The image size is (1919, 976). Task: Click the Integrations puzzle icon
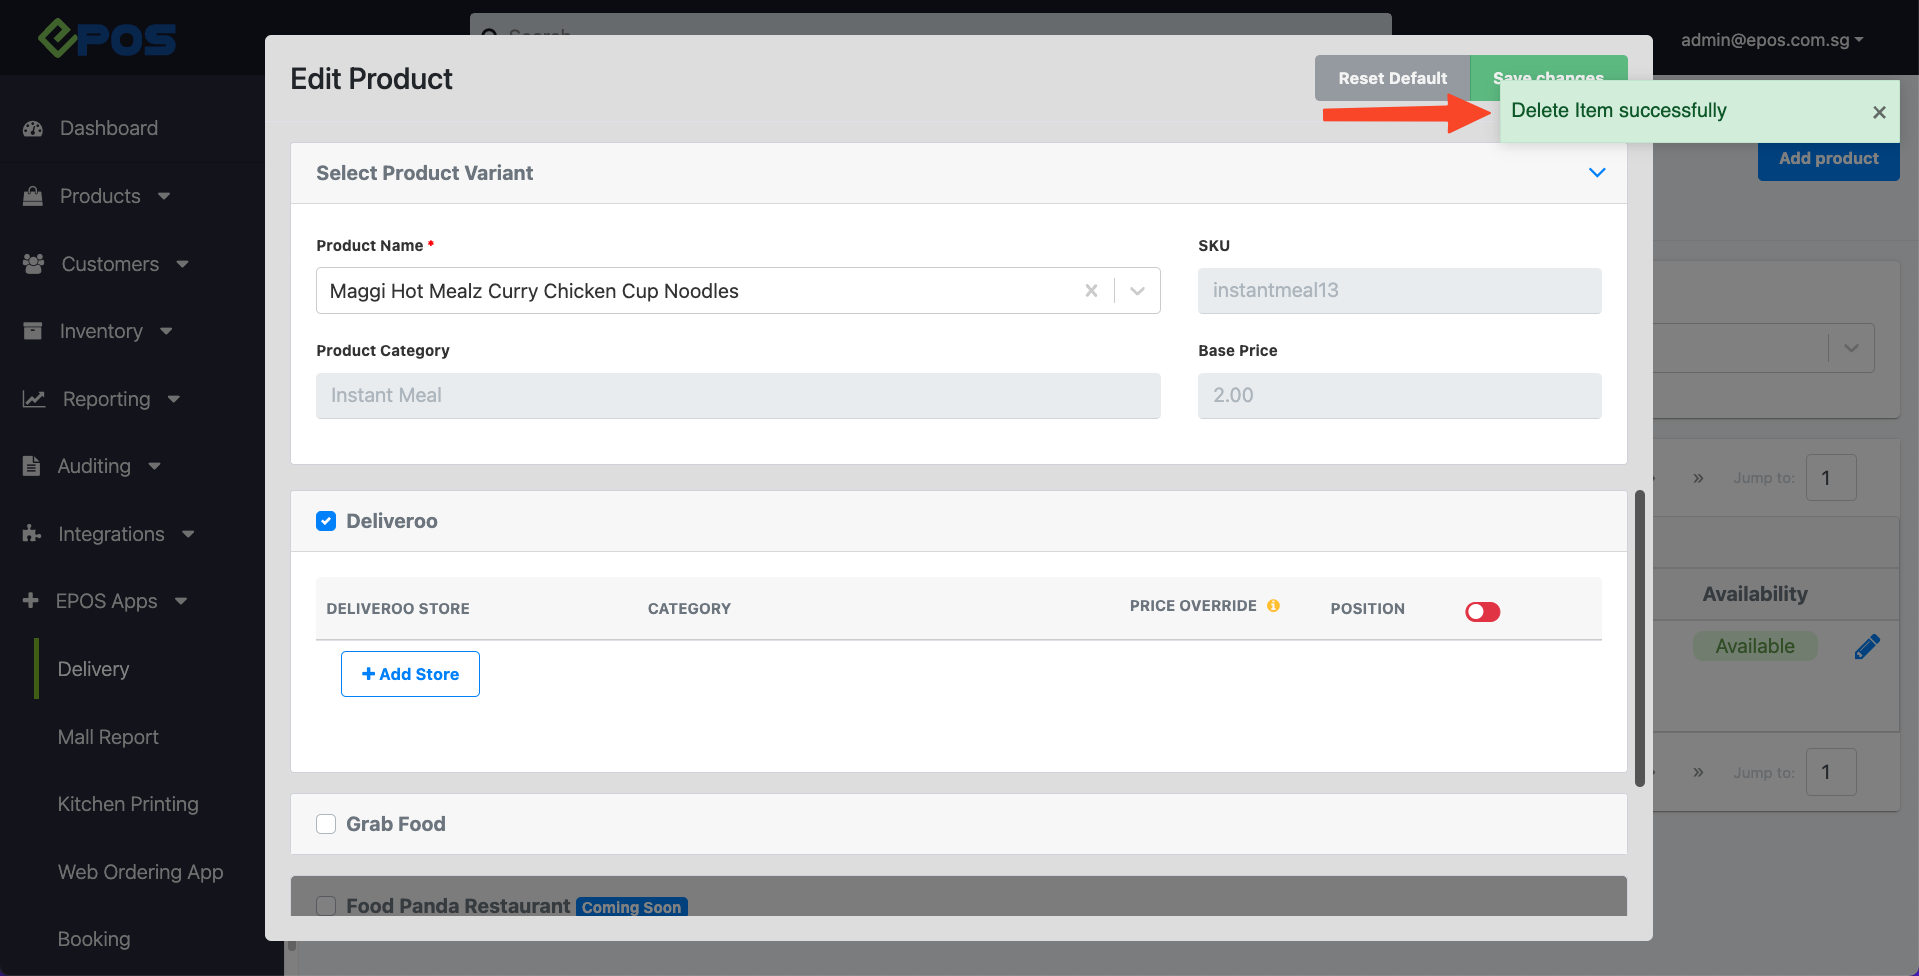click(32, 534)
